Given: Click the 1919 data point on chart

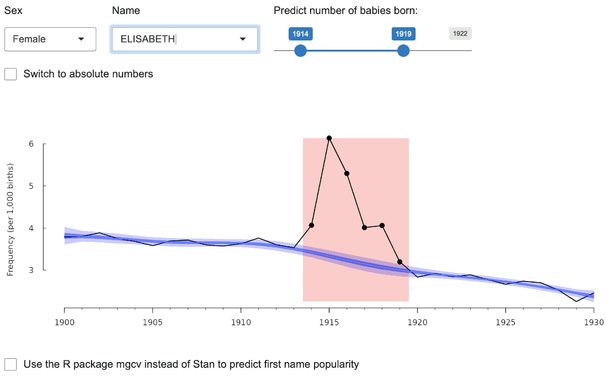Looking at the screenshot, I should [400, 262].
